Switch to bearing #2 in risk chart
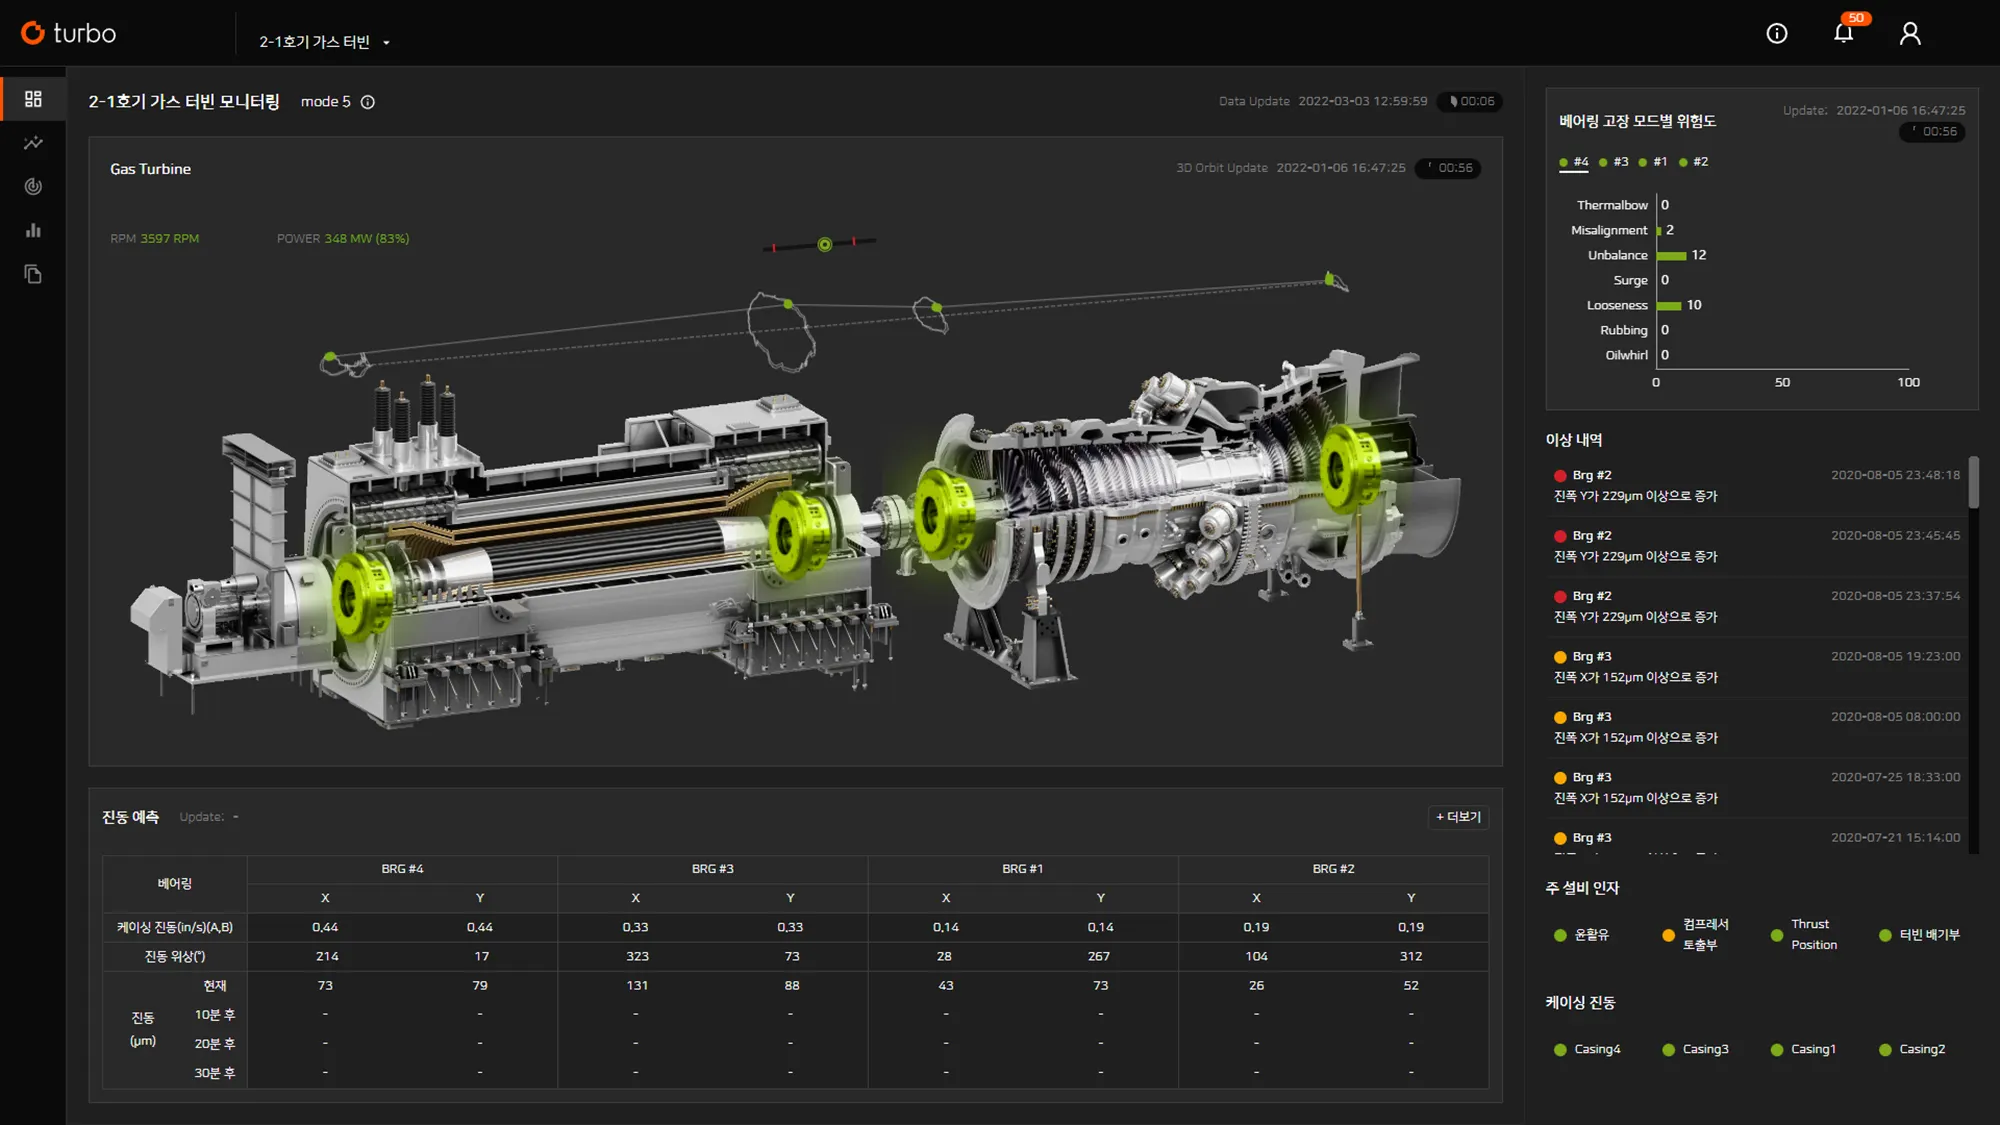Screen dimensions: 2000x1125 click(1694, 162)
